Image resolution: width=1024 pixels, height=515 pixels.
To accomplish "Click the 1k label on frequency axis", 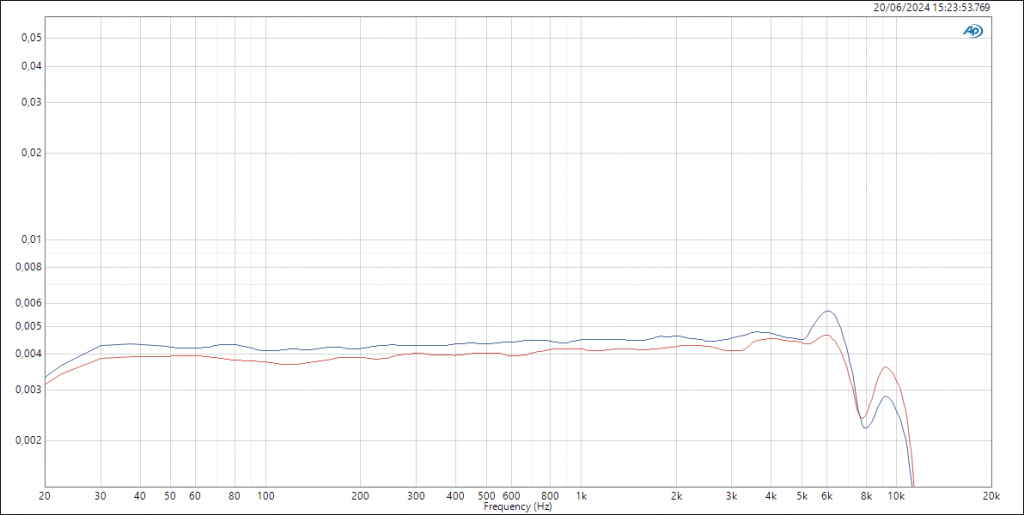I will click(x=582, y=496).
